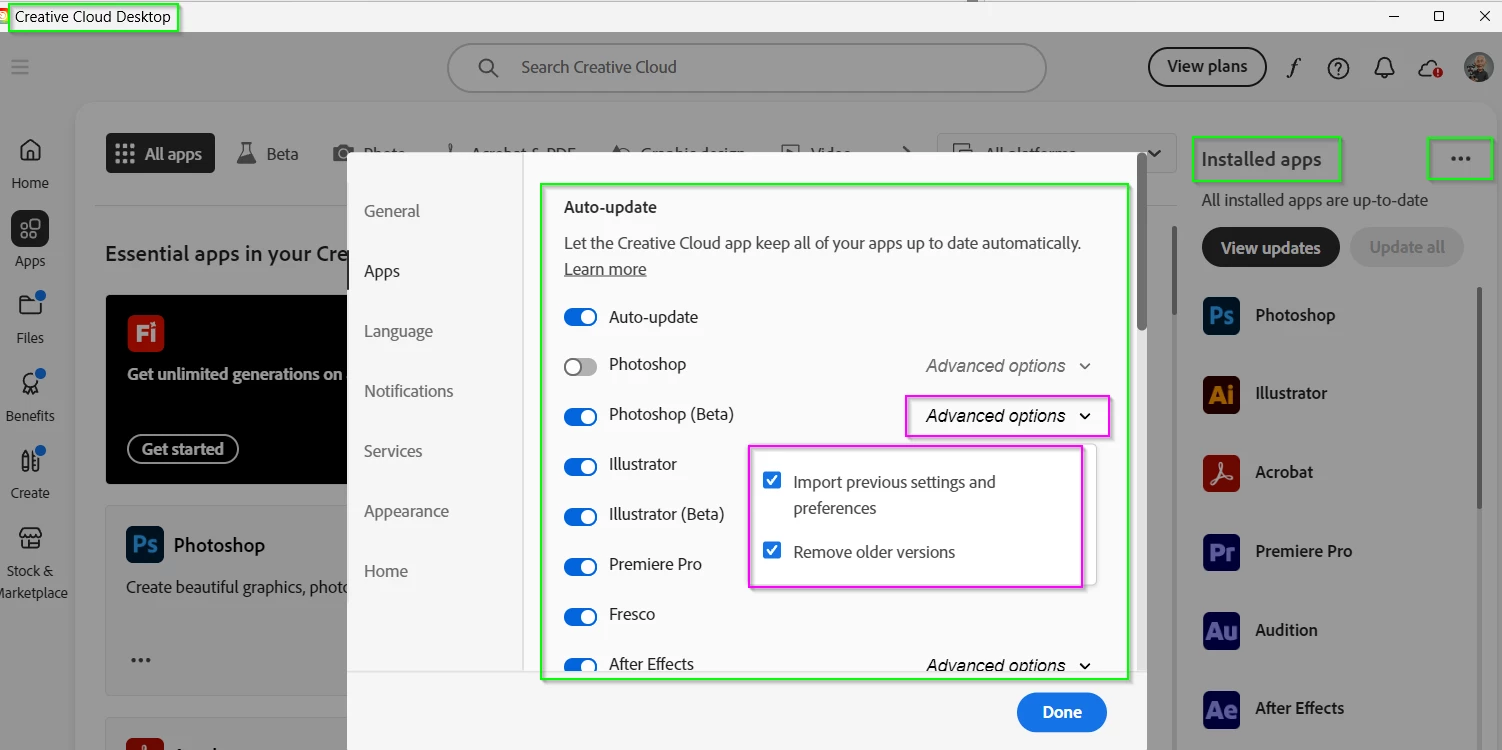Click the Audition name in Installed apps

(1286, 630)
